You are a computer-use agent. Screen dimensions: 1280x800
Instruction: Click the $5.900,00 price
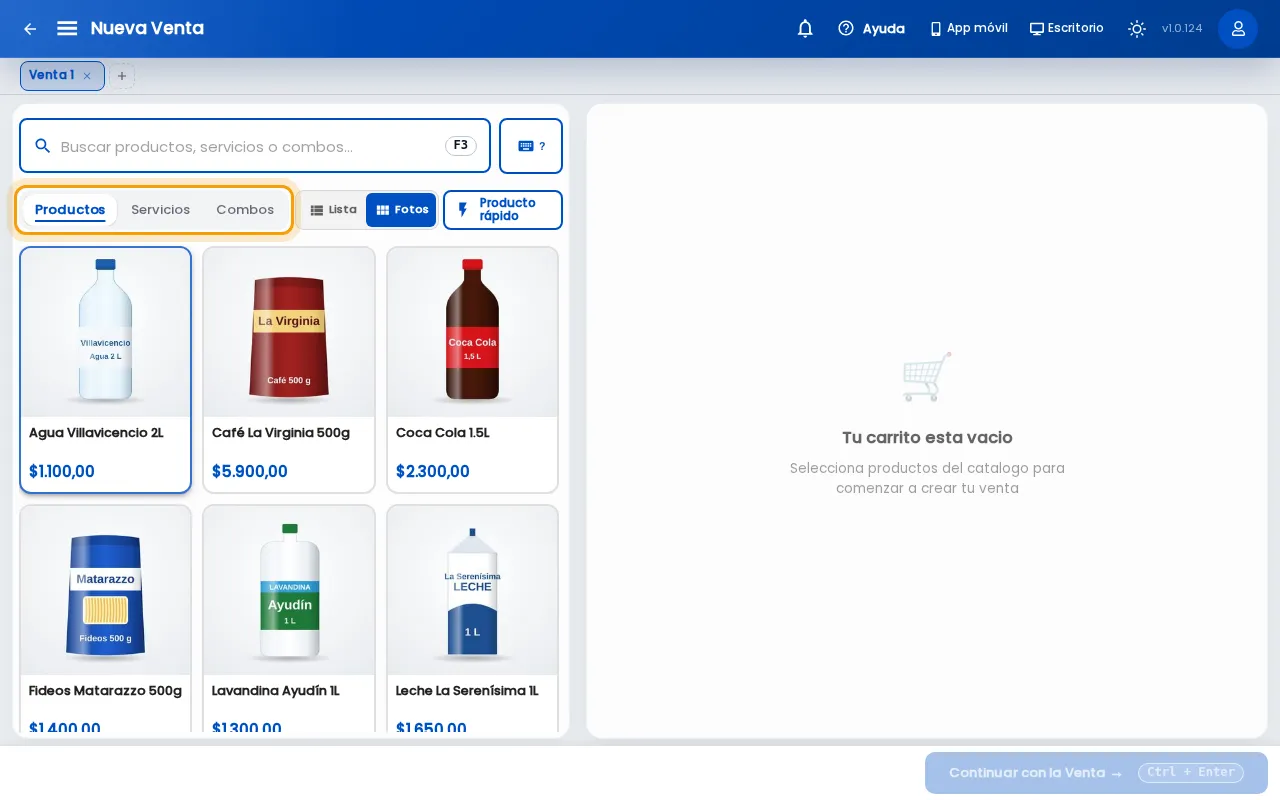250,472
